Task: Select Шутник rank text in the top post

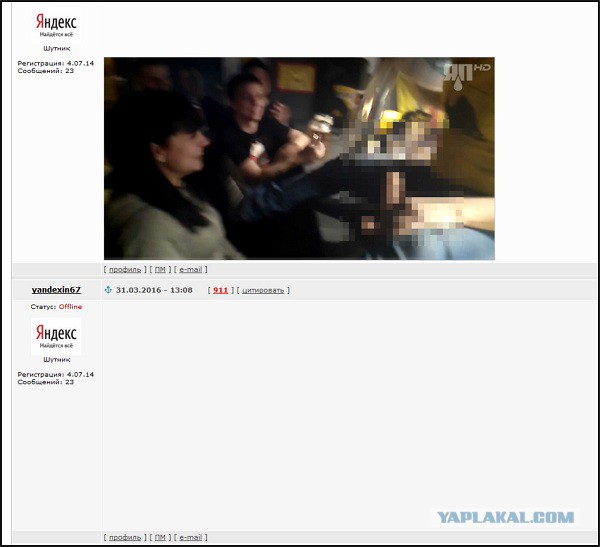Action: click(57, 48)
